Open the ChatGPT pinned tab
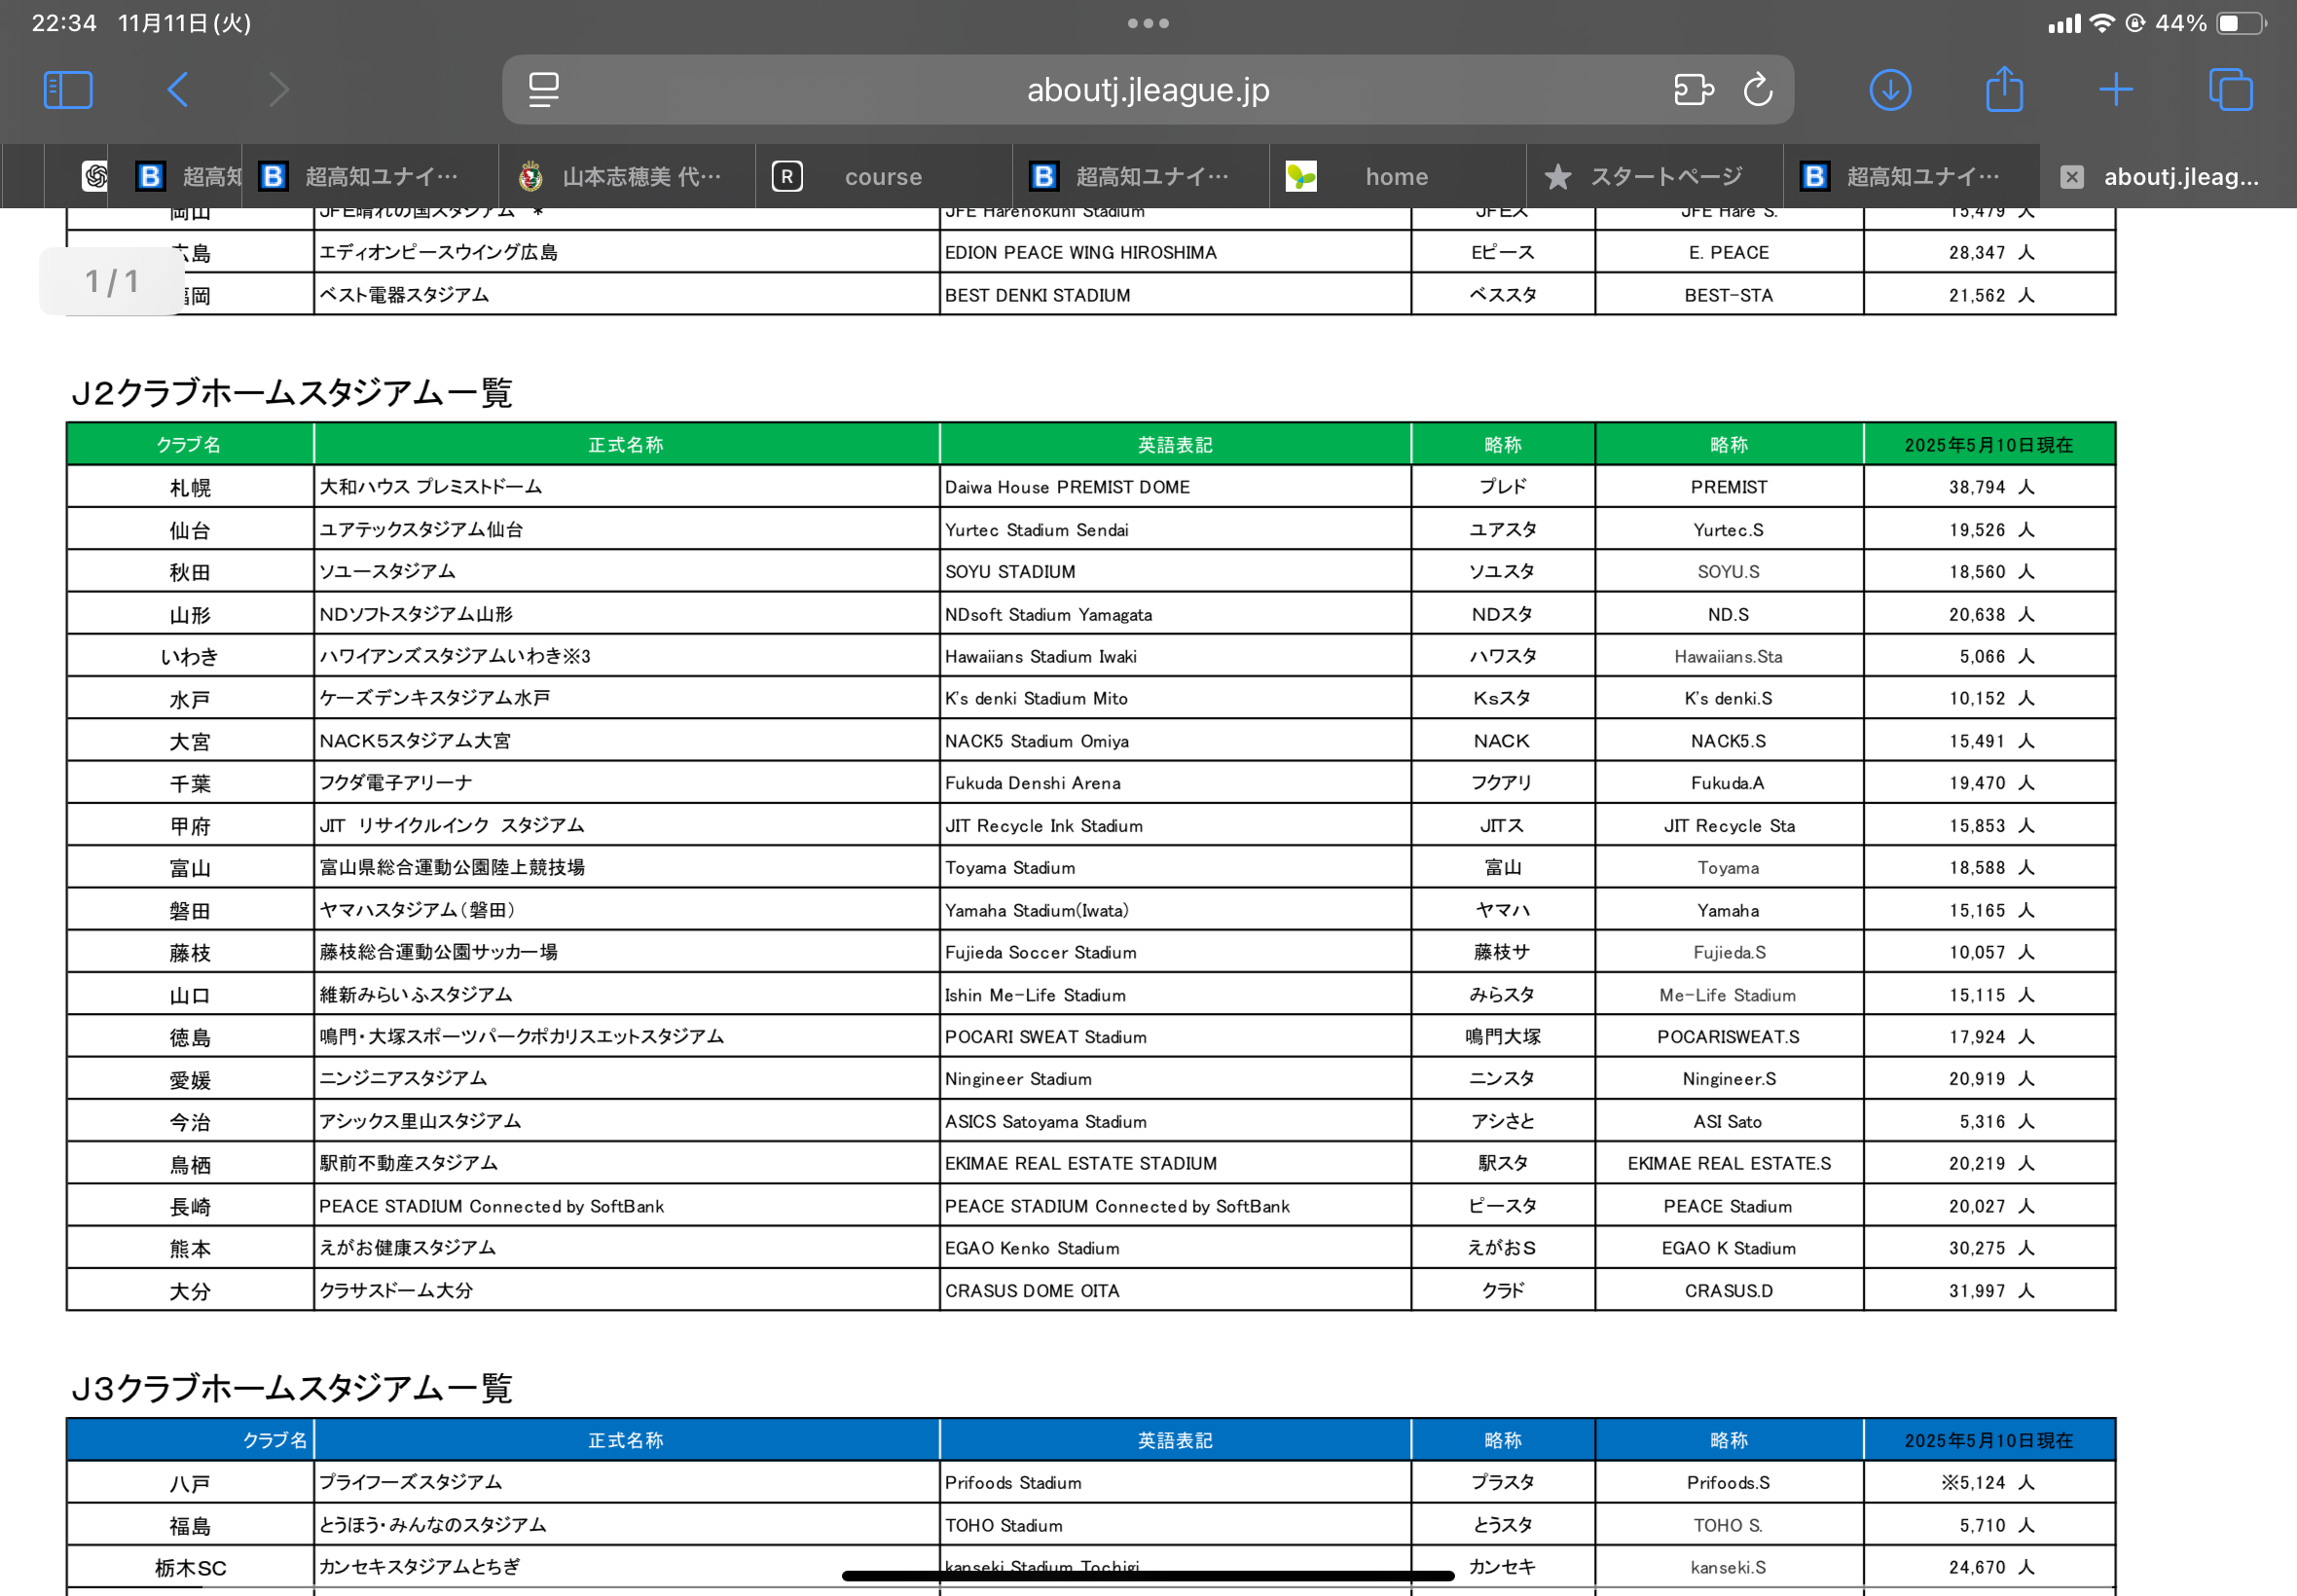The width and height of the screenshot is (2297, 1596). (x=95, y=177)
